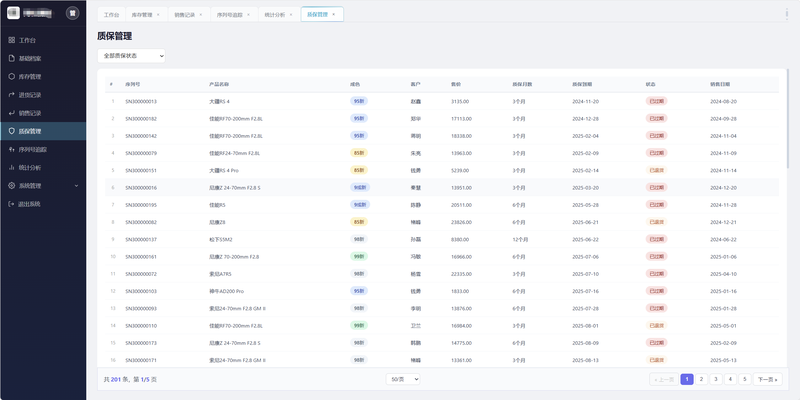The width and height of the screenshot is (800, 400).
Task: Click the 基础档案 document icon in sidebar
Action: [12, 59]
